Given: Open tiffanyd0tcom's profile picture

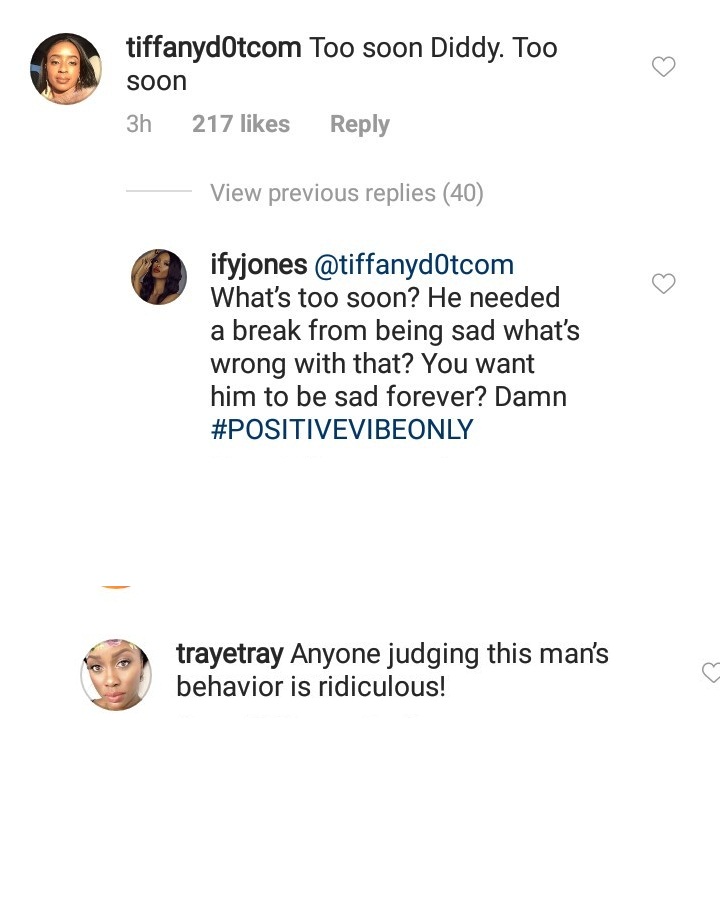Looking at the screenshot, I should pyautogui.click(x=66, y=69).
